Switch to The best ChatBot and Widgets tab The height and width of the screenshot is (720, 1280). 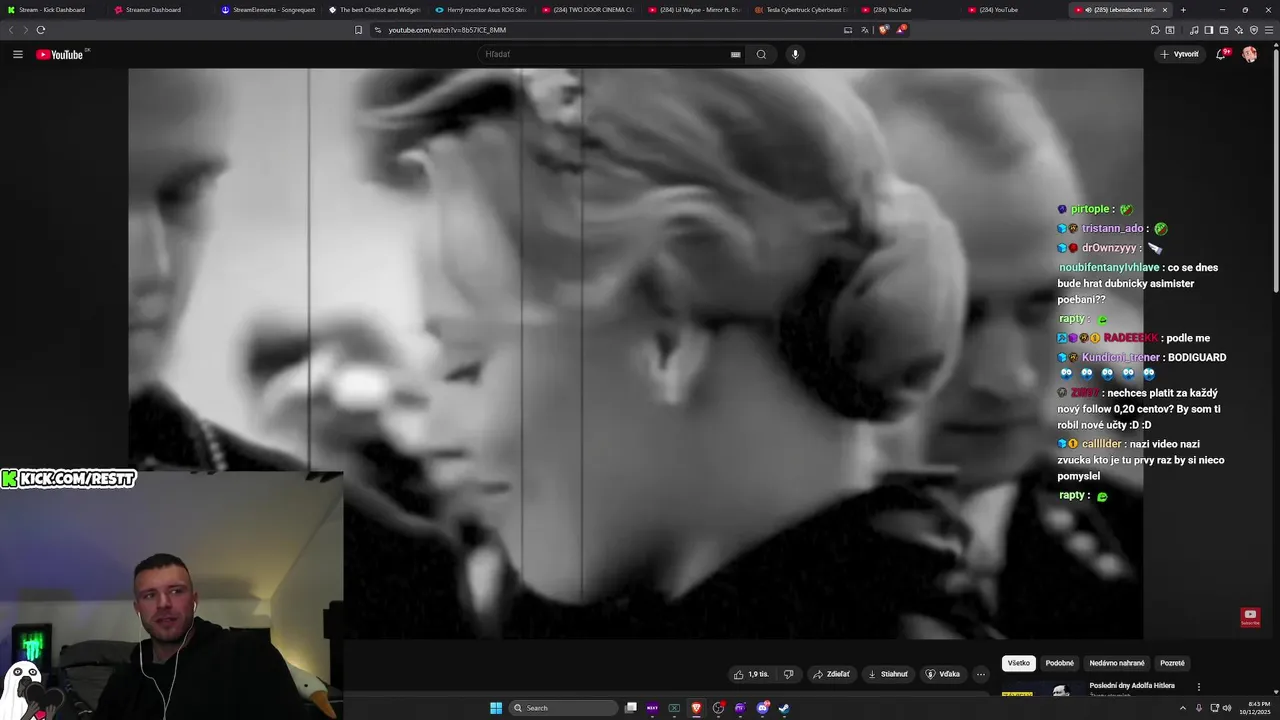point(374,10)
